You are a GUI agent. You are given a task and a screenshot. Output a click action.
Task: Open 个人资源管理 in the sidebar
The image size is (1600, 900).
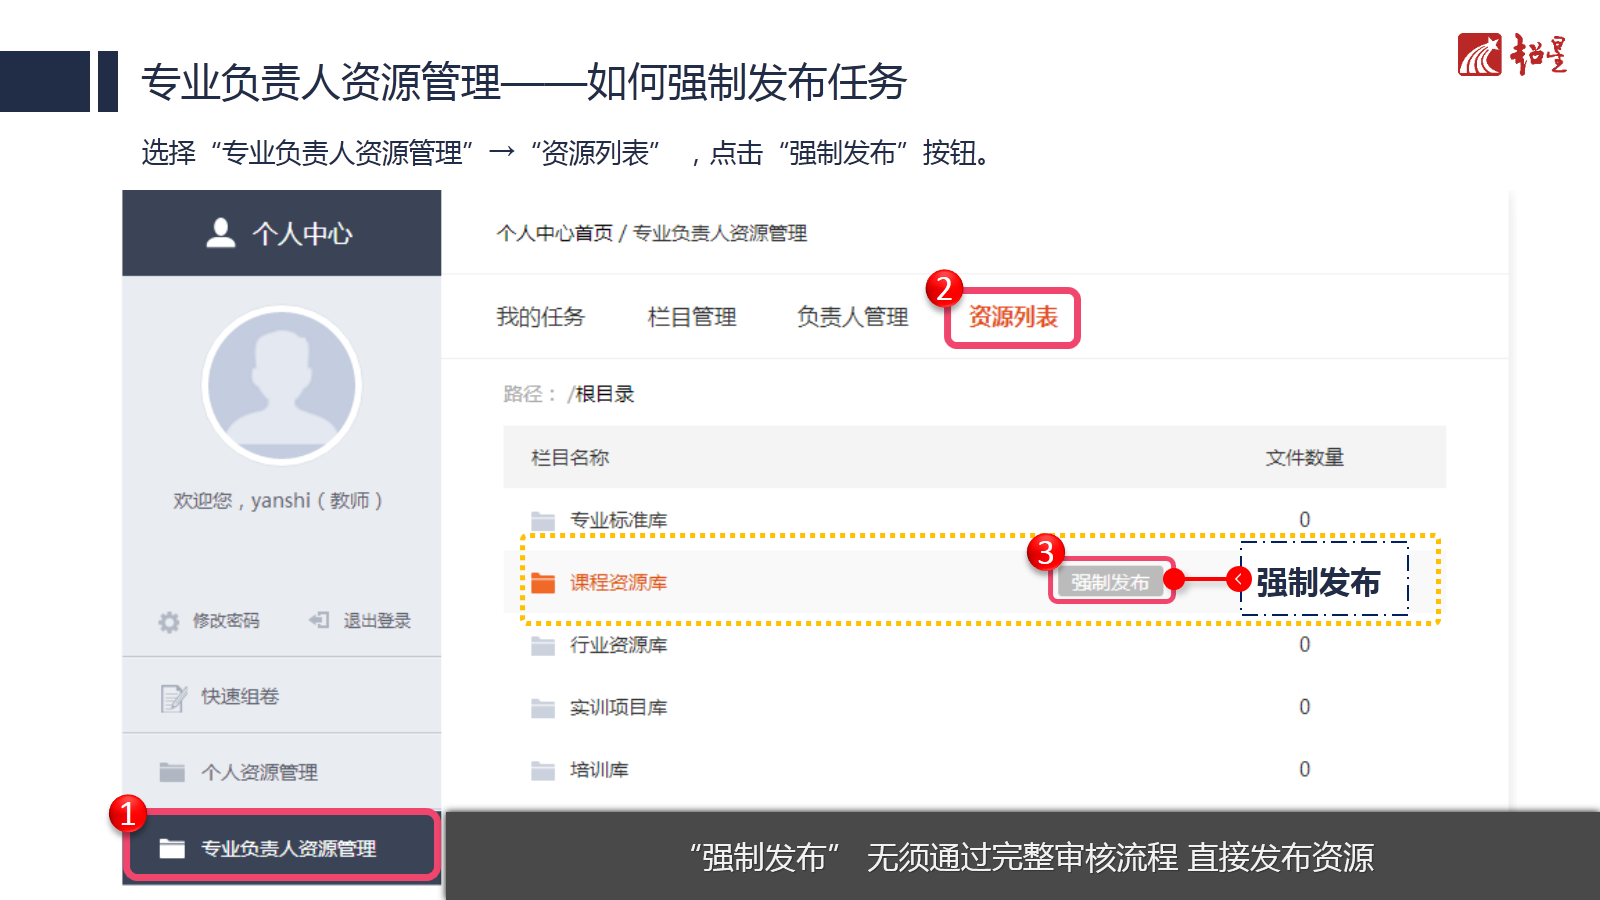pos(282,772)
